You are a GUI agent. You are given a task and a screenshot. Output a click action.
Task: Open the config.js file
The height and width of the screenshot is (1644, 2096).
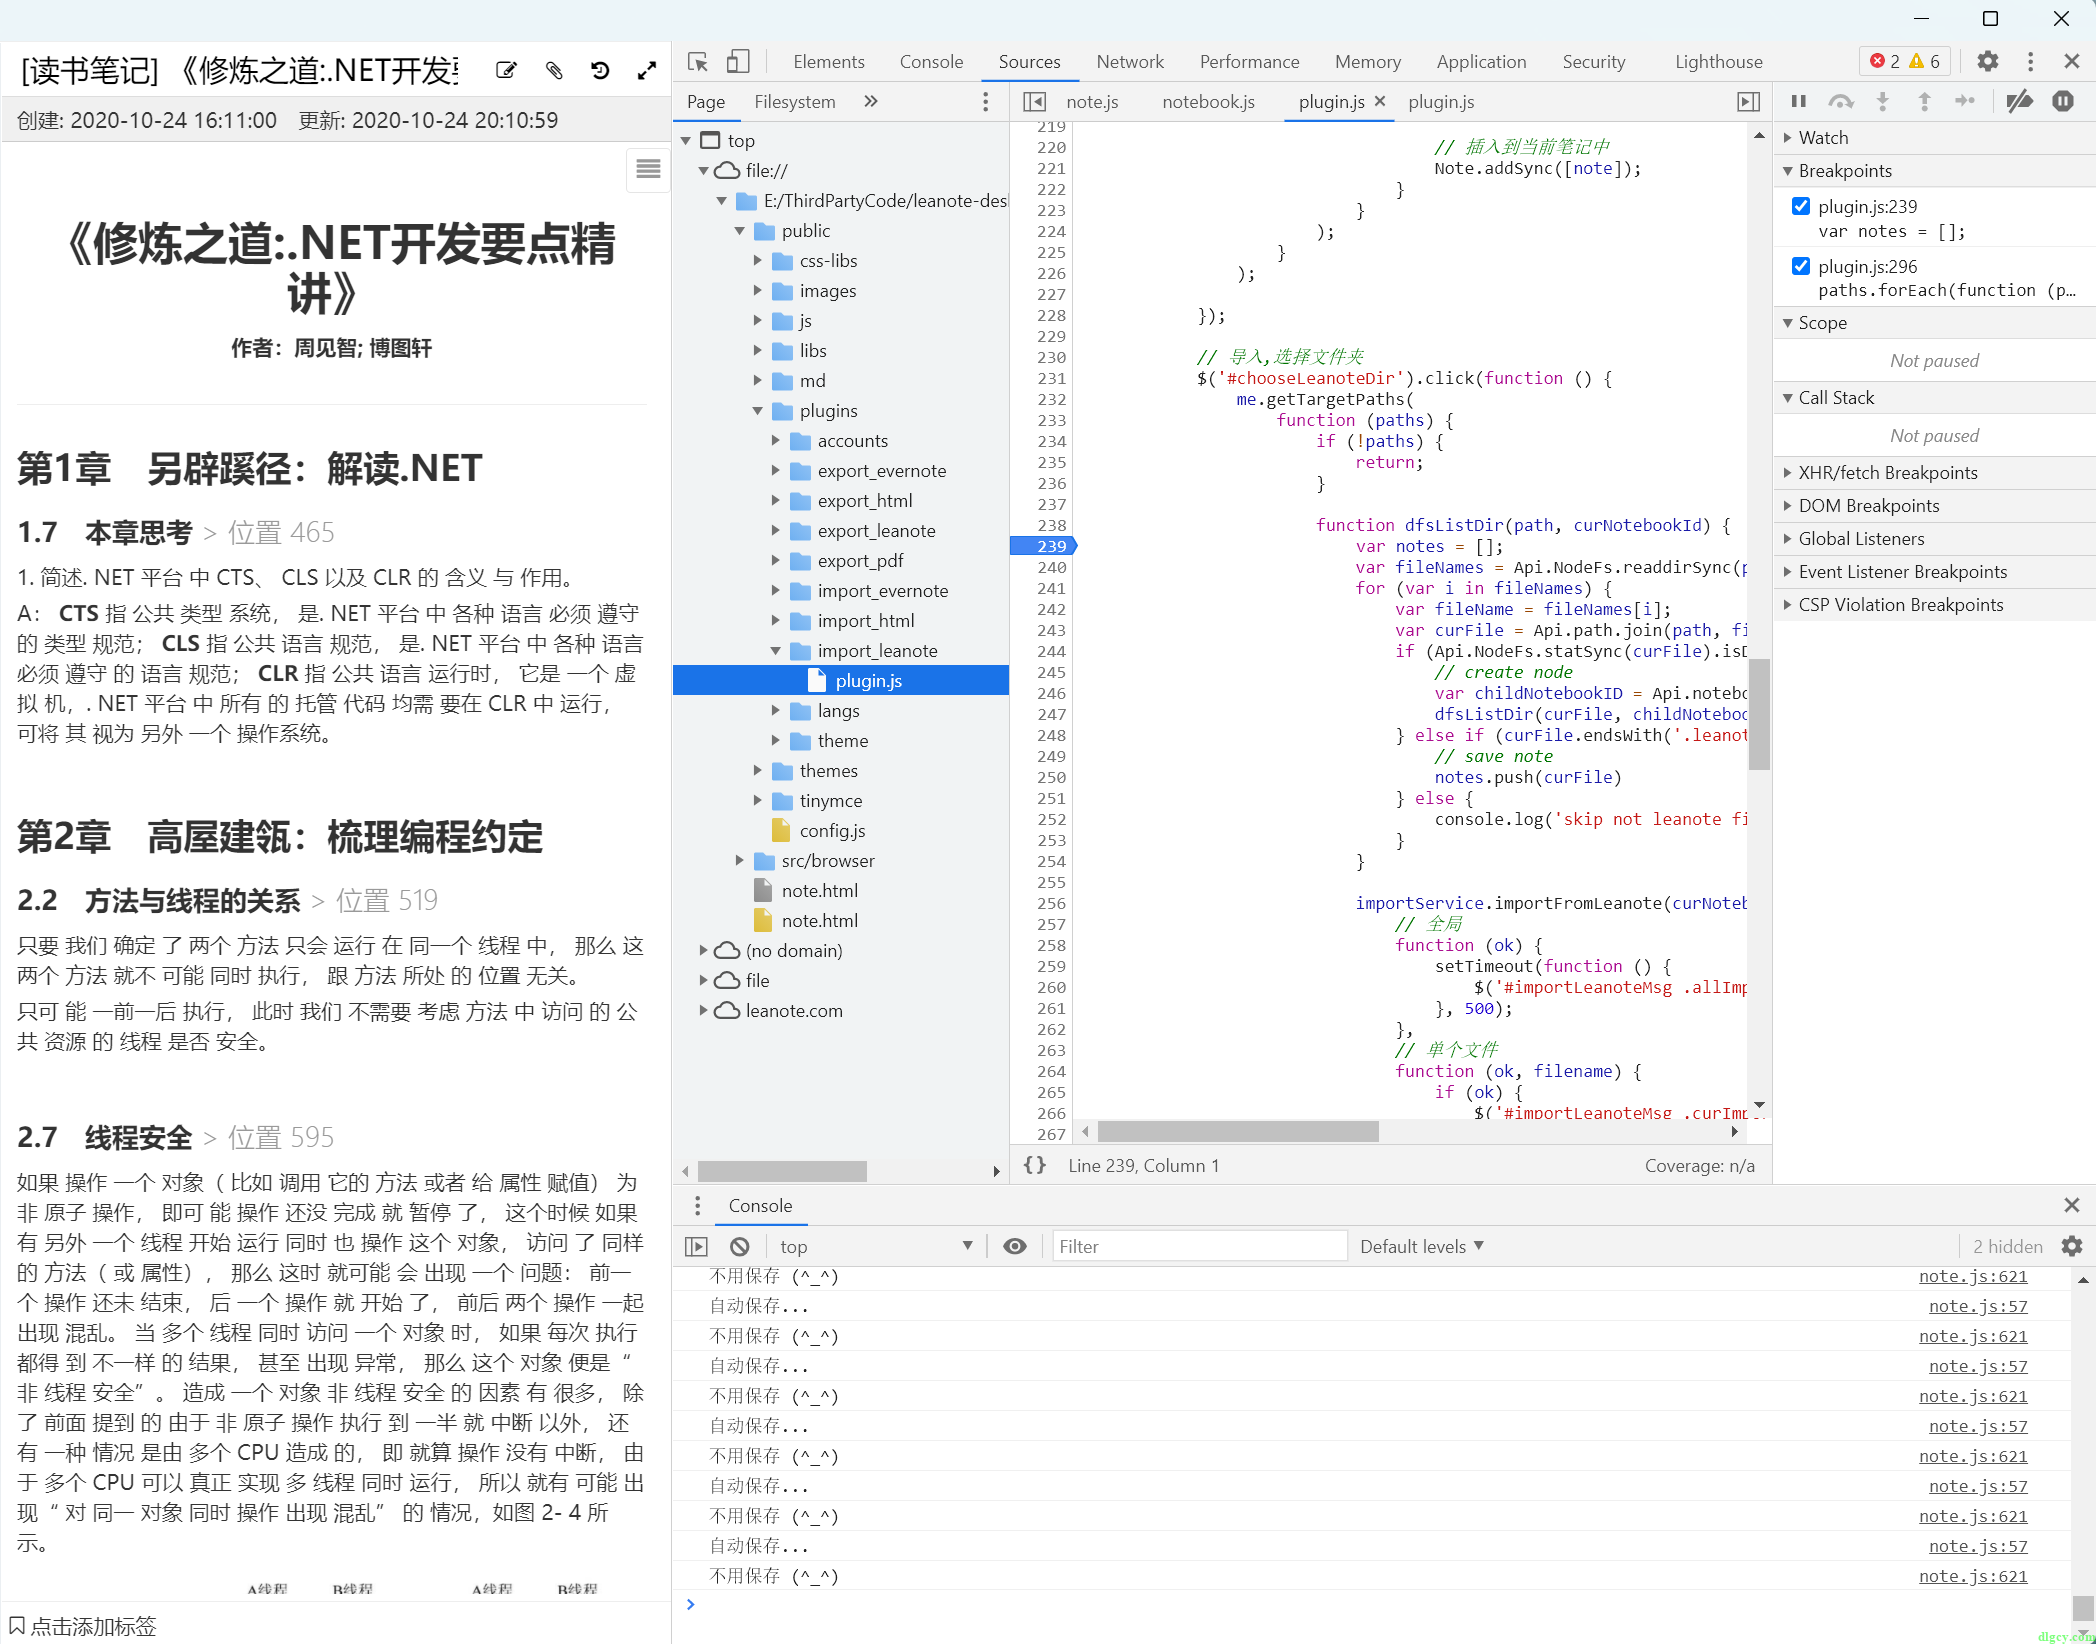[832, 831]
